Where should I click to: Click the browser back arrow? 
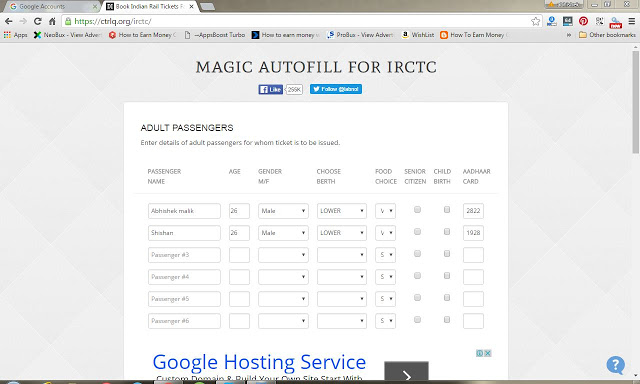9,21
